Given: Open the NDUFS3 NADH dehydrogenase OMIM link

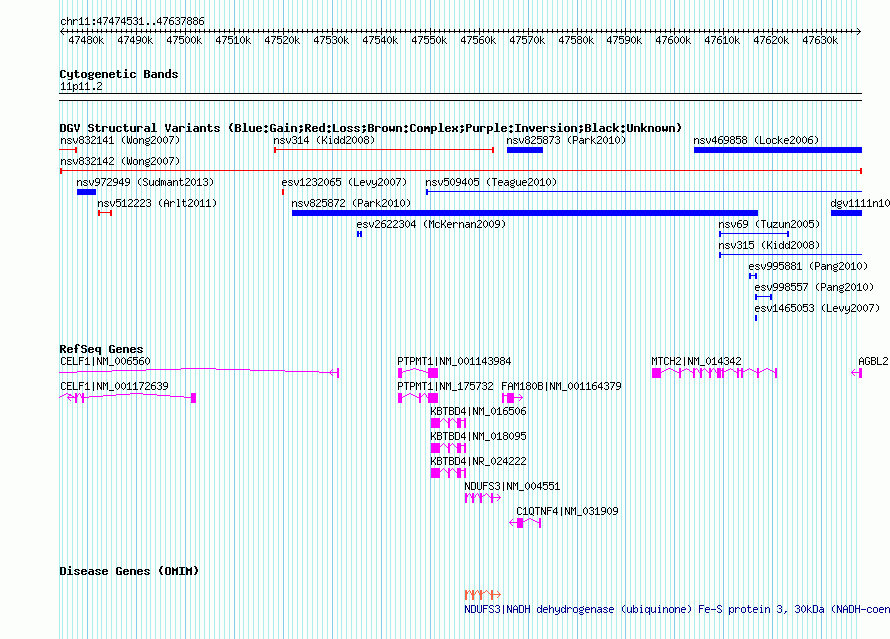Looking at the screenshot, I should pos(677,609).
